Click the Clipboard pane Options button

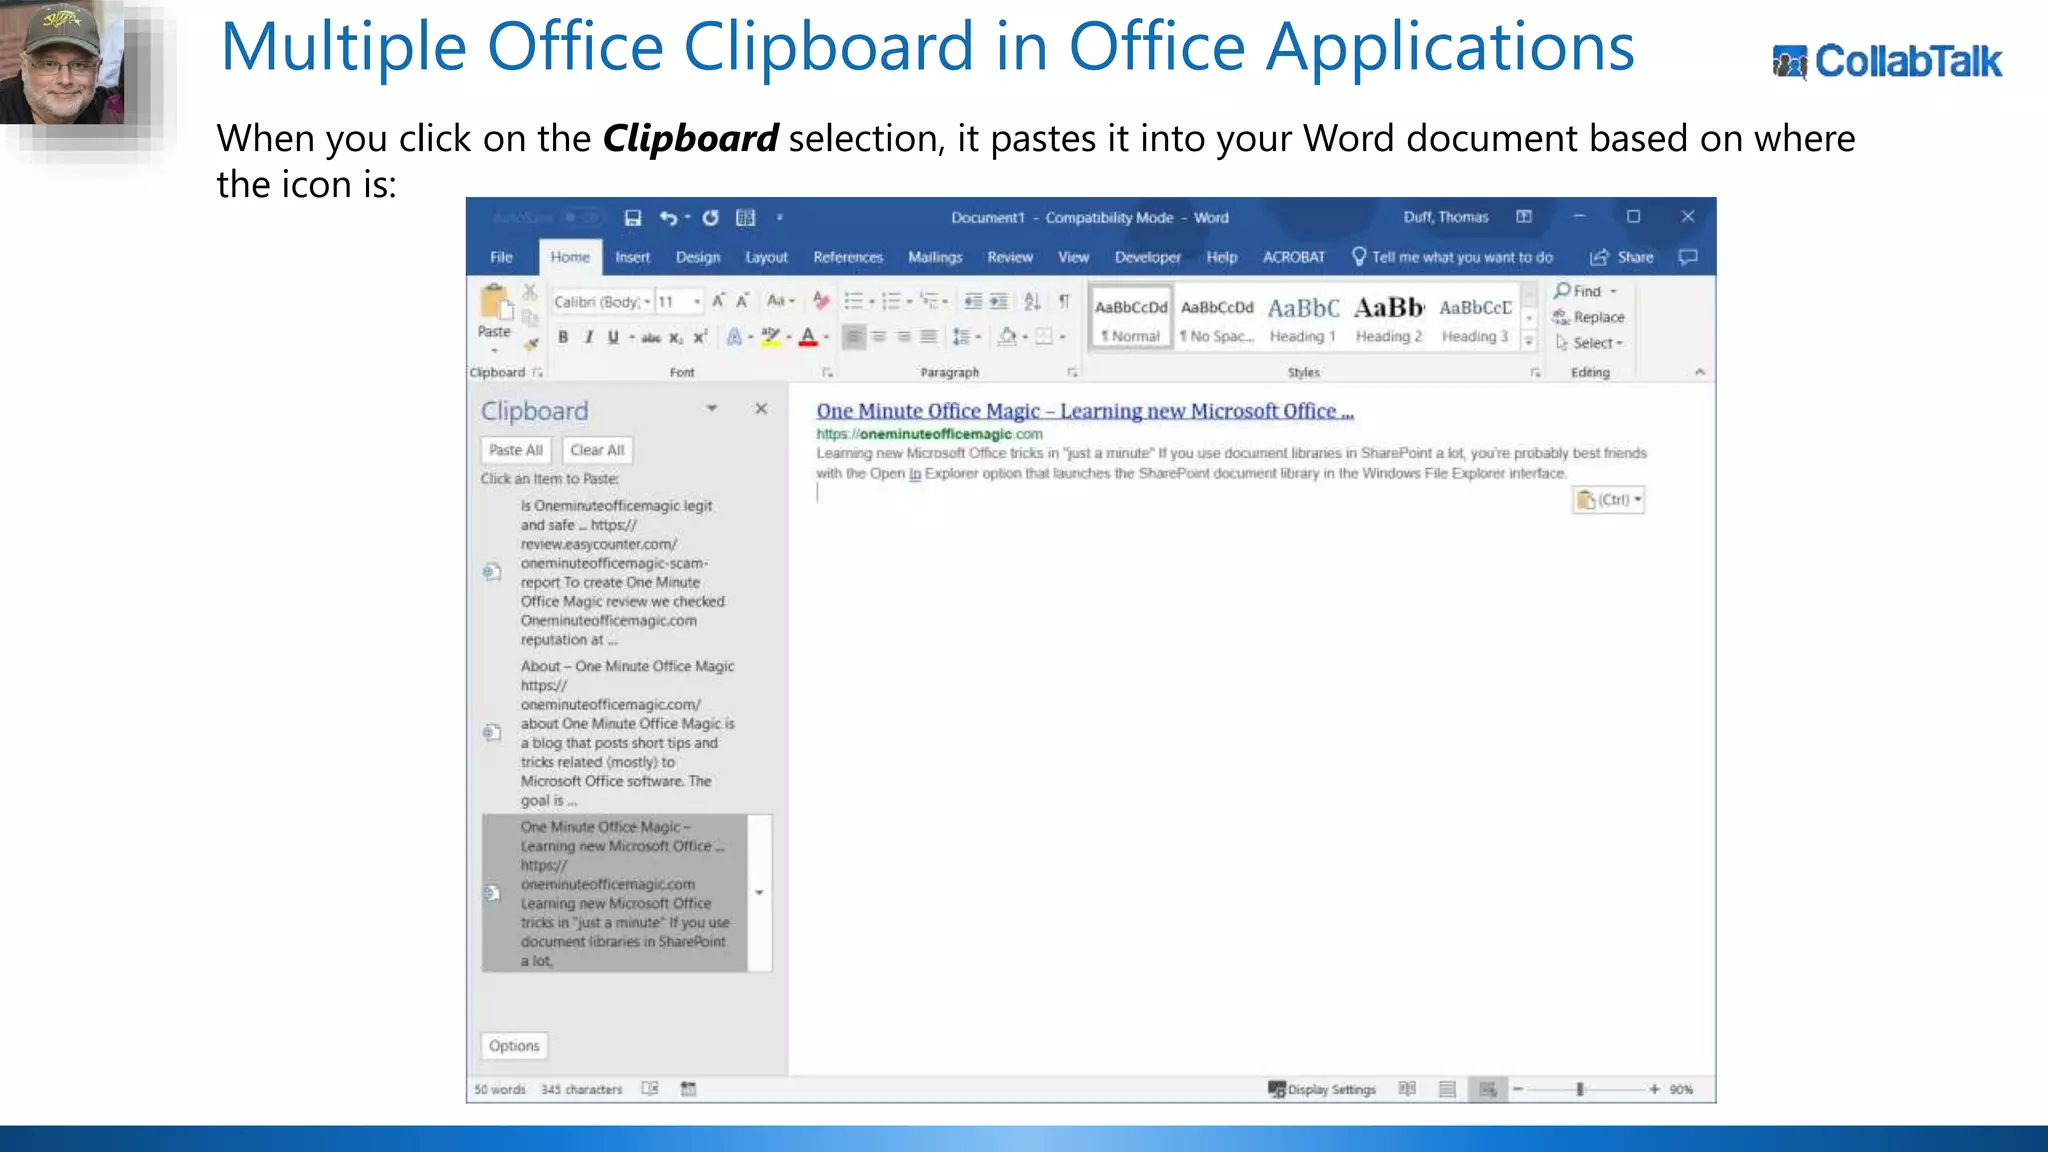514,1046
